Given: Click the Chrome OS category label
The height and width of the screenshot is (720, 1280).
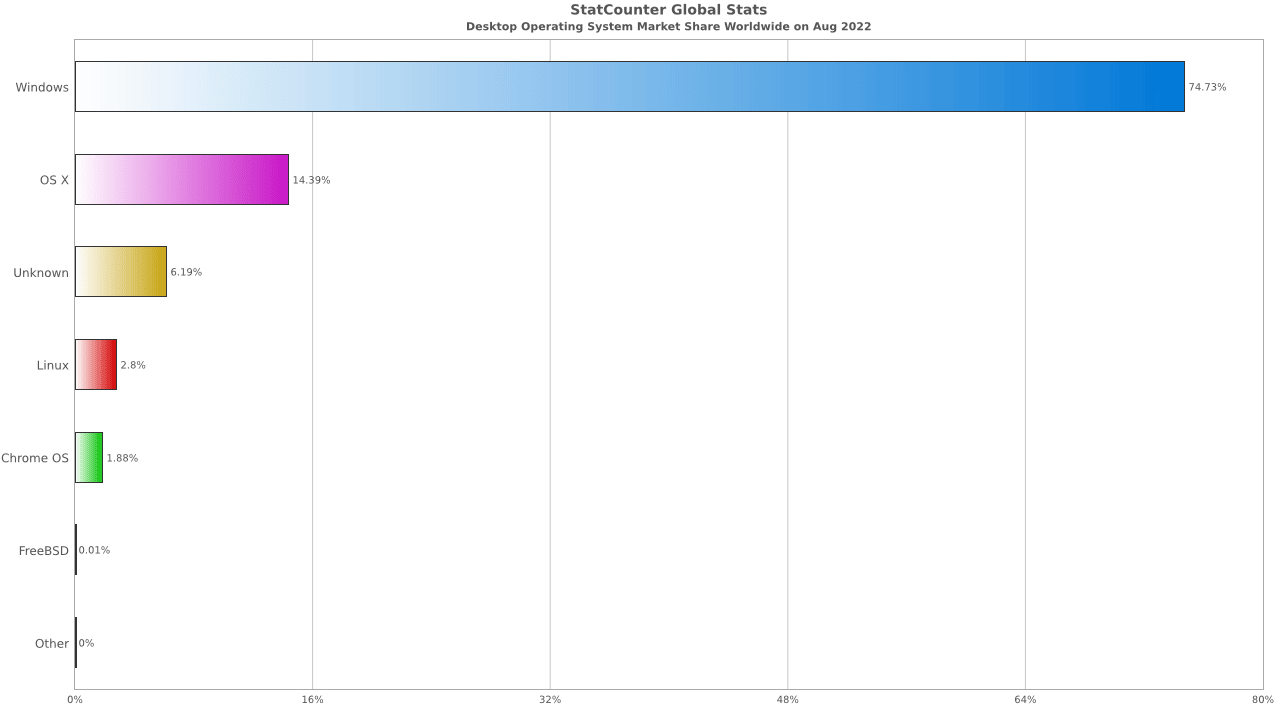Looking at the screenshot, I should click(35, 458).
